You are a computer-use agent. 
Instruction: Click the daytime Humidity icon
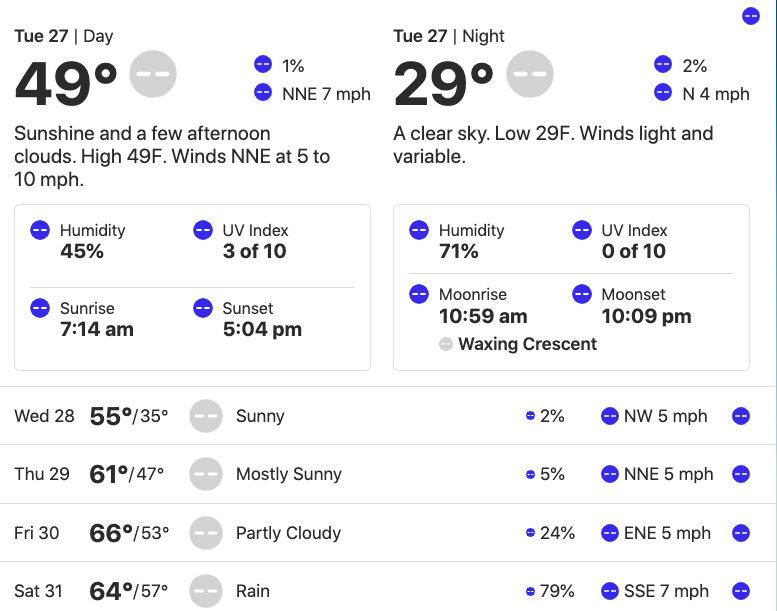click(40, 230)
